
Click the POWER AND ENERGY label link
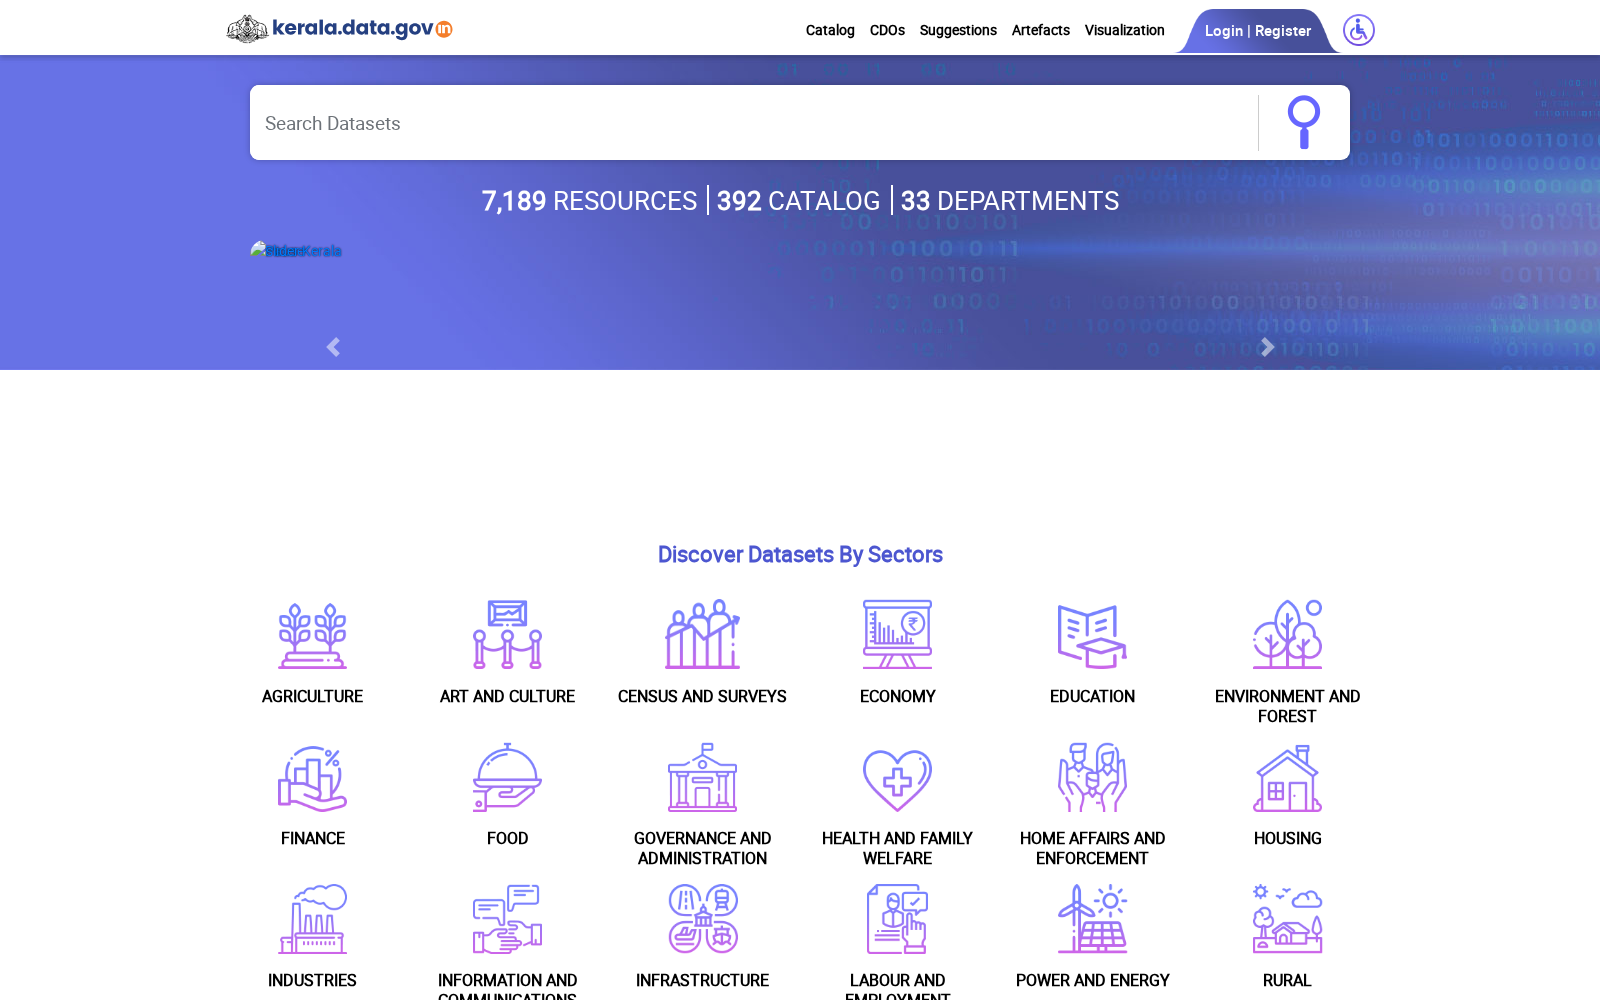click(1092, 980)
